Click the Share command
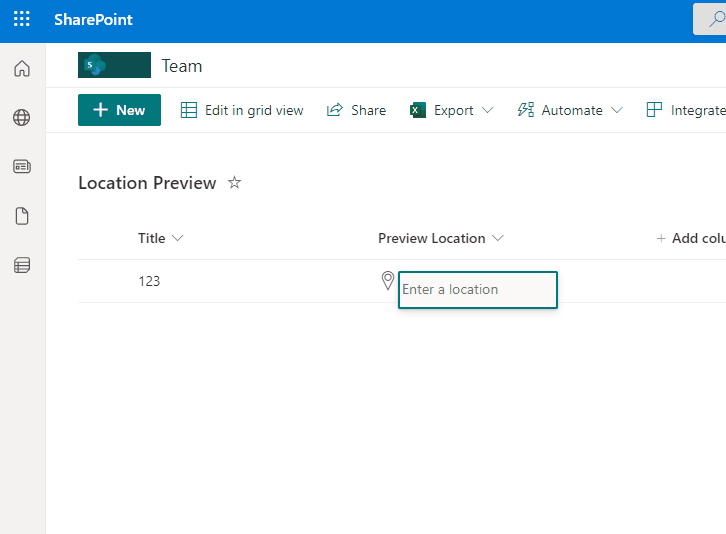Screen dimensions: 726x534 pos(356,110)
